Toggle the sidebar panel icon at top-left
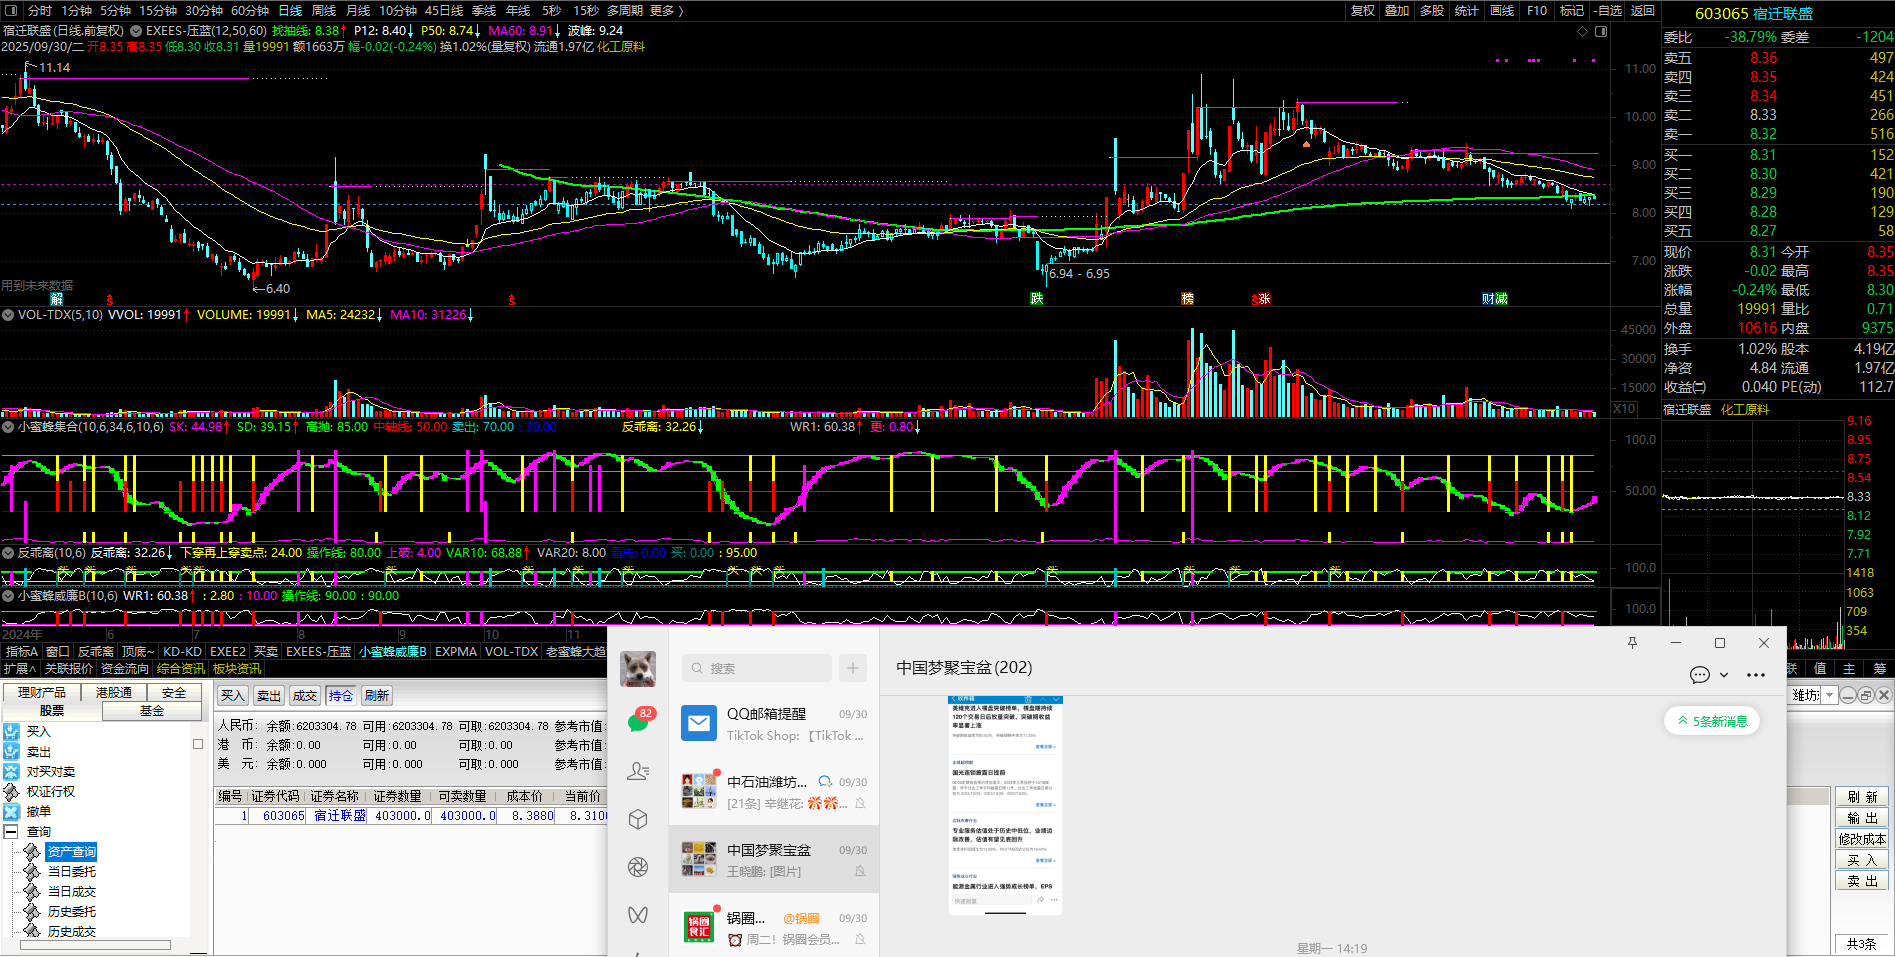Screen dimensions: 1895x957 [x=11, y=11]
